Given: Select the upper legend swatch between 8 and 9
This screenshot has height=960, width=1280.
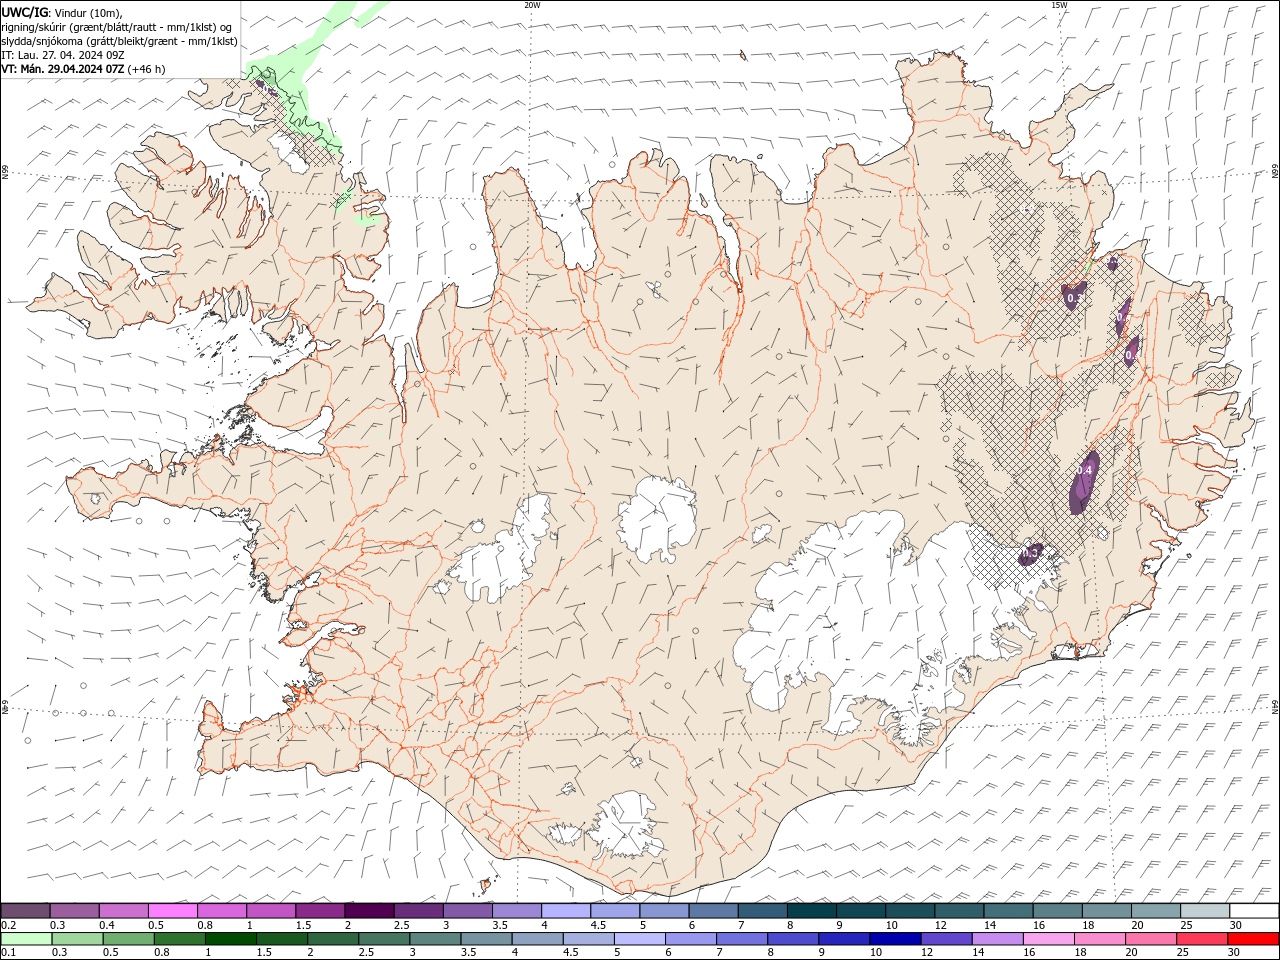Looking at the screenshot, I should coord(812,910).
